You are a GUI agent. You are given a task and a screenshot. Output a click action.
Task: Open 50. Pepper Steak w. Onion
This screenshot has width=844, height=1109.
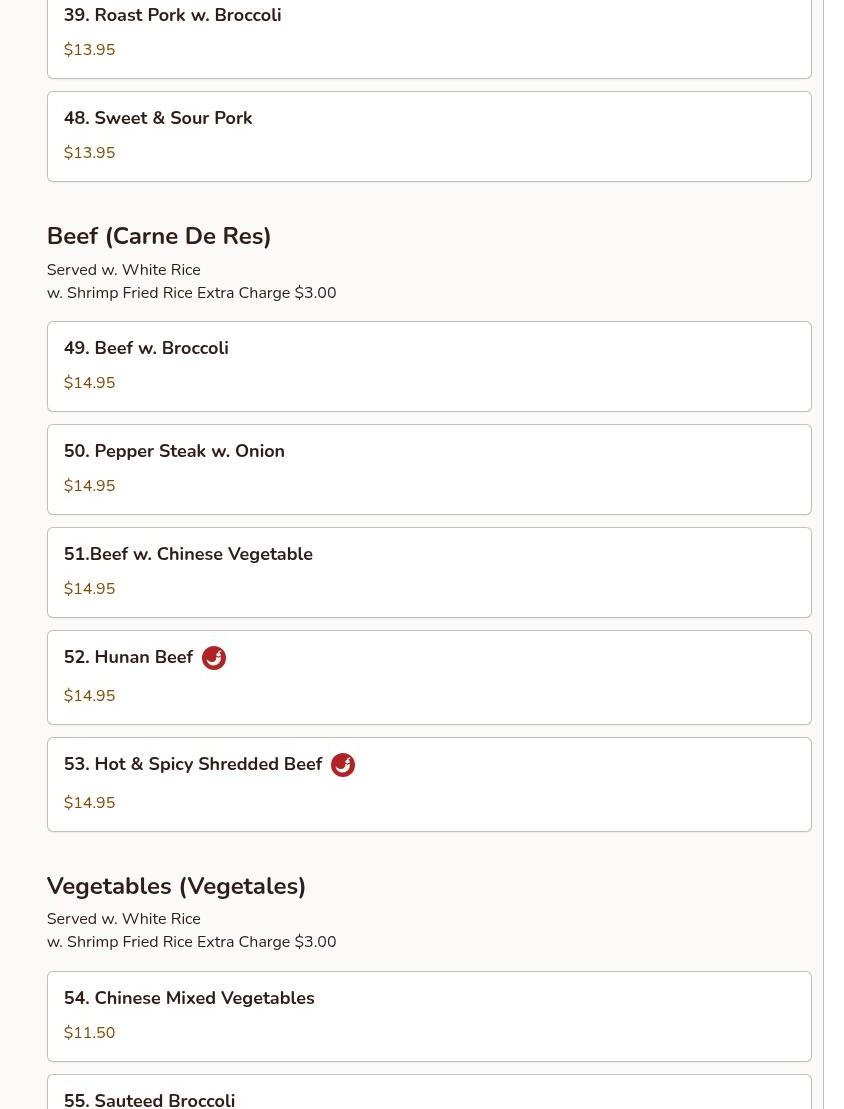[x=429, y=470]
